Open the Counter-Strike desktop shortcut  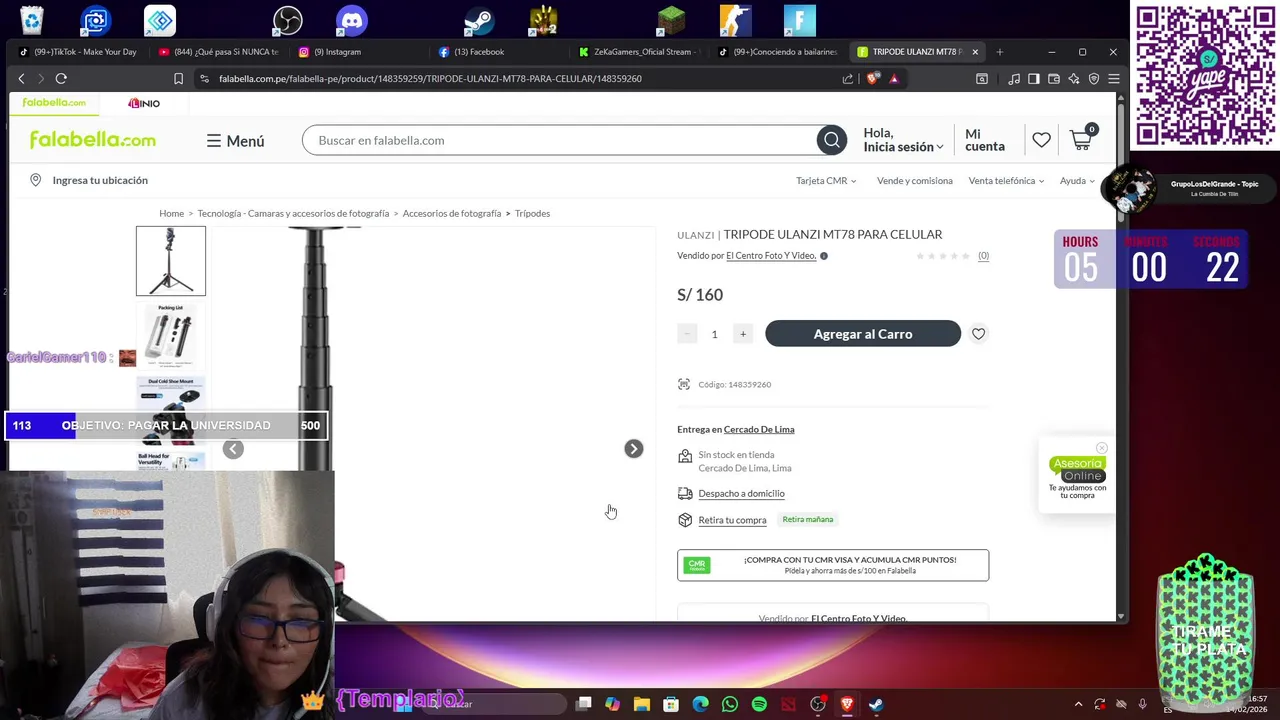click(x=735, y=20)
